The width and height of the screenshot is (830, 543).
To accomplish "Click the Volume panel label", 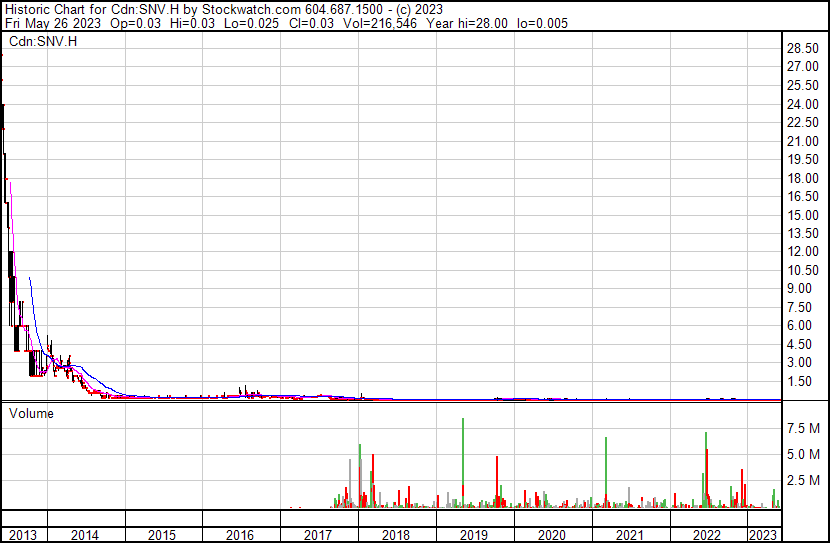I will tap(32, 413).
